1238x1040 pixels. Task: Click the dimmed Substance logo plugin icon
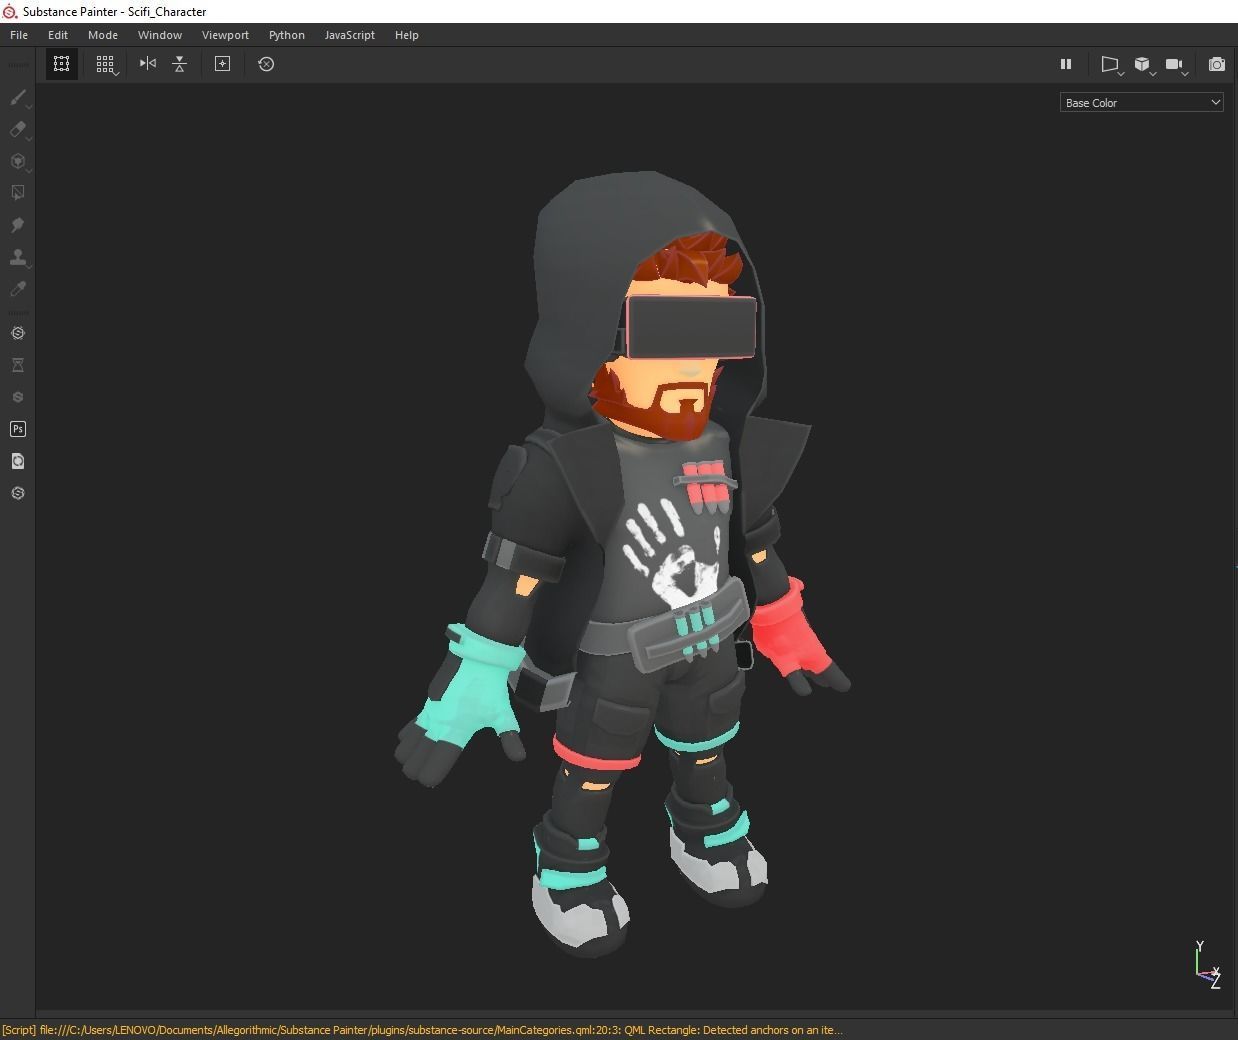18,397
